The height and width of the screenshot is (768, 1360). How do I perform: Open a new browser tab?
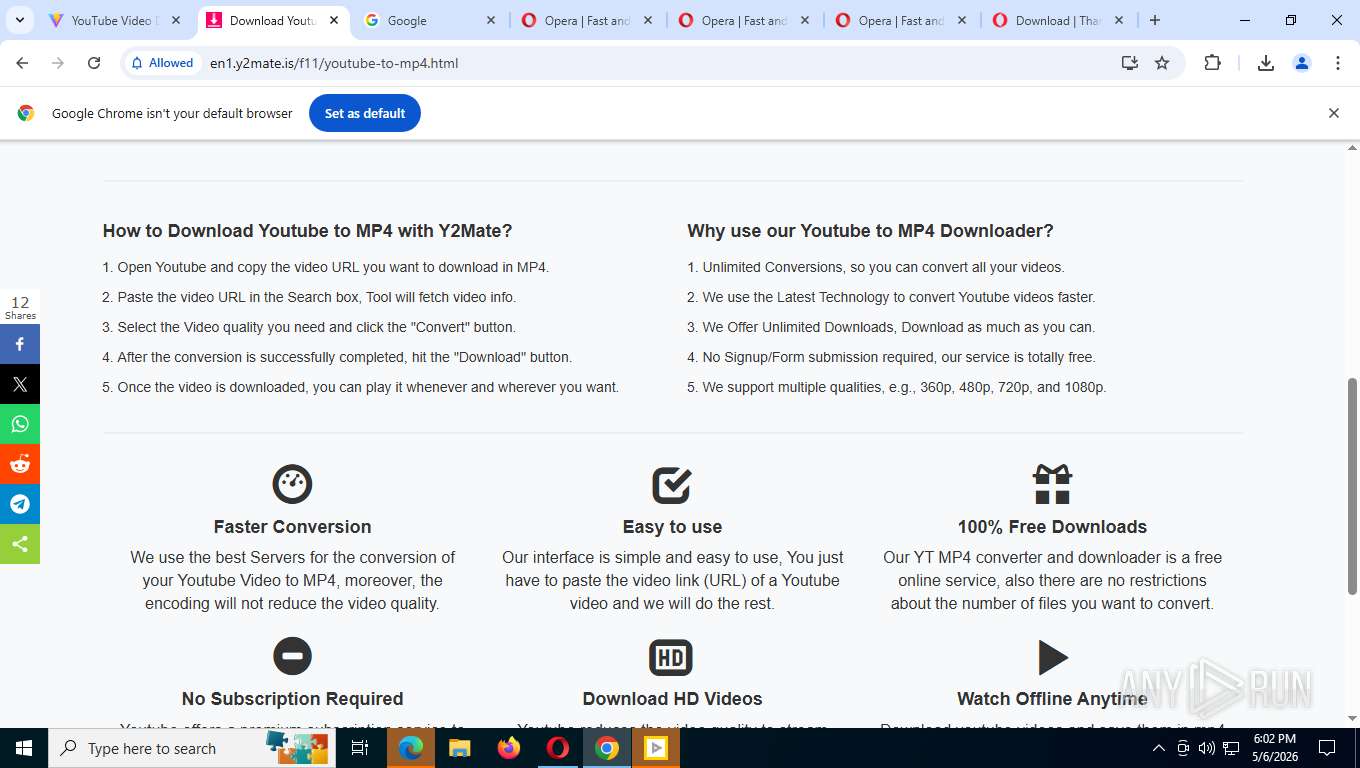click(x=1155, y=20)
